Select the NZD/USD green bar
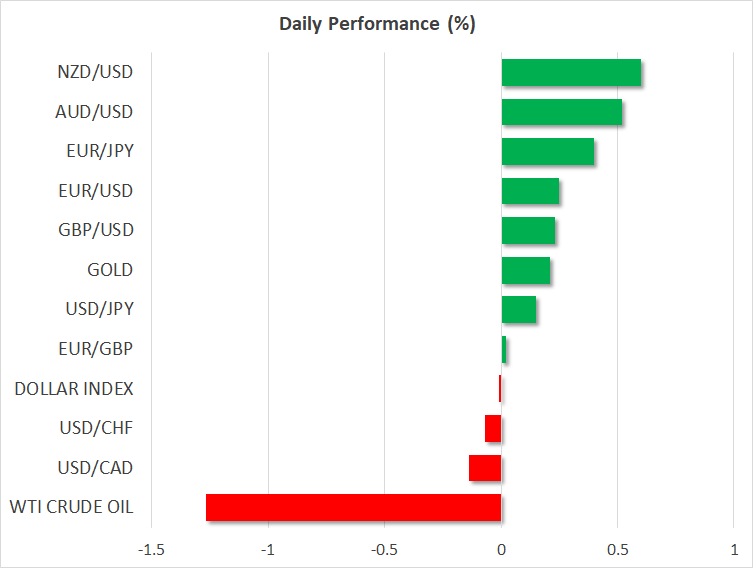The height and width of the screenshot is (568, 753). pos(571,73)
